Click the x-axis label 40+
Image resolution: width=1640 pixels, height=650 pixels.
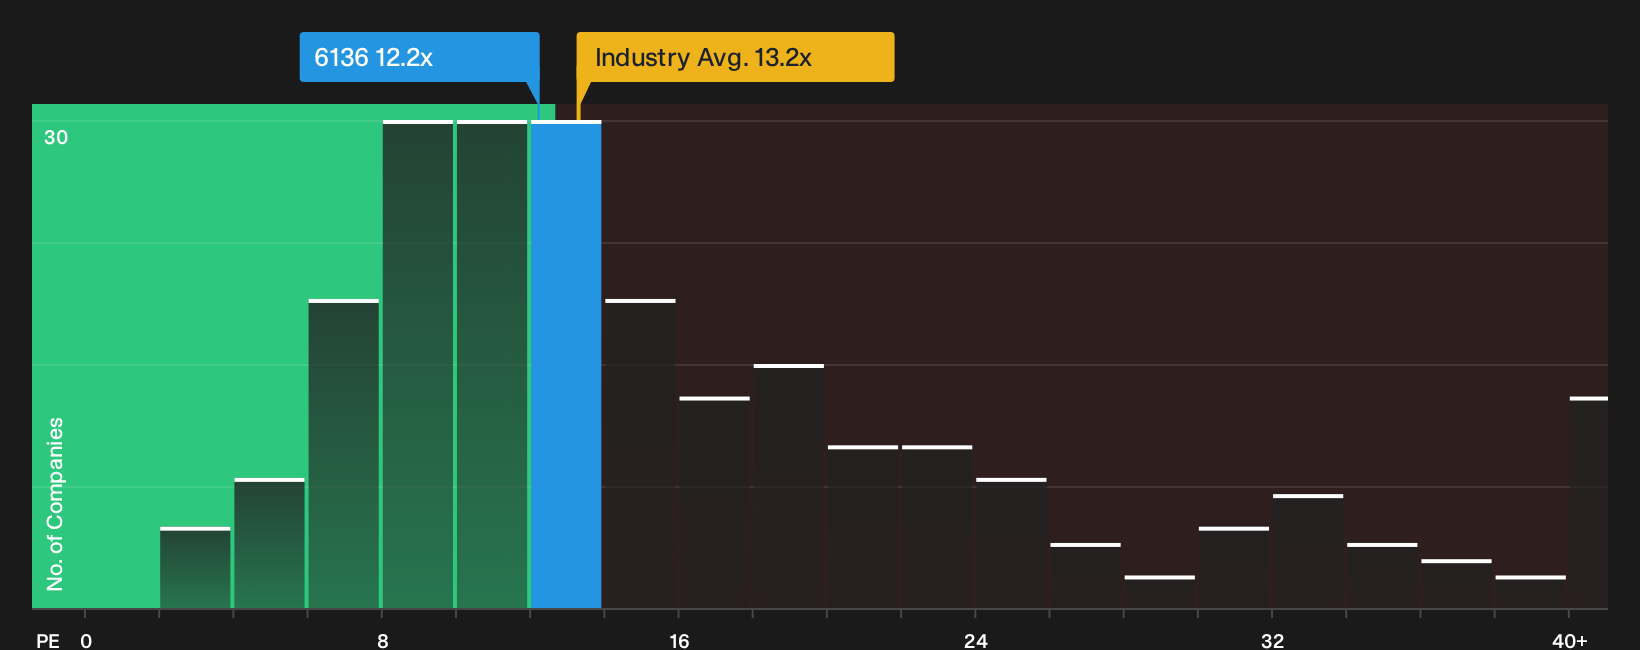(x=1569, y=640)
